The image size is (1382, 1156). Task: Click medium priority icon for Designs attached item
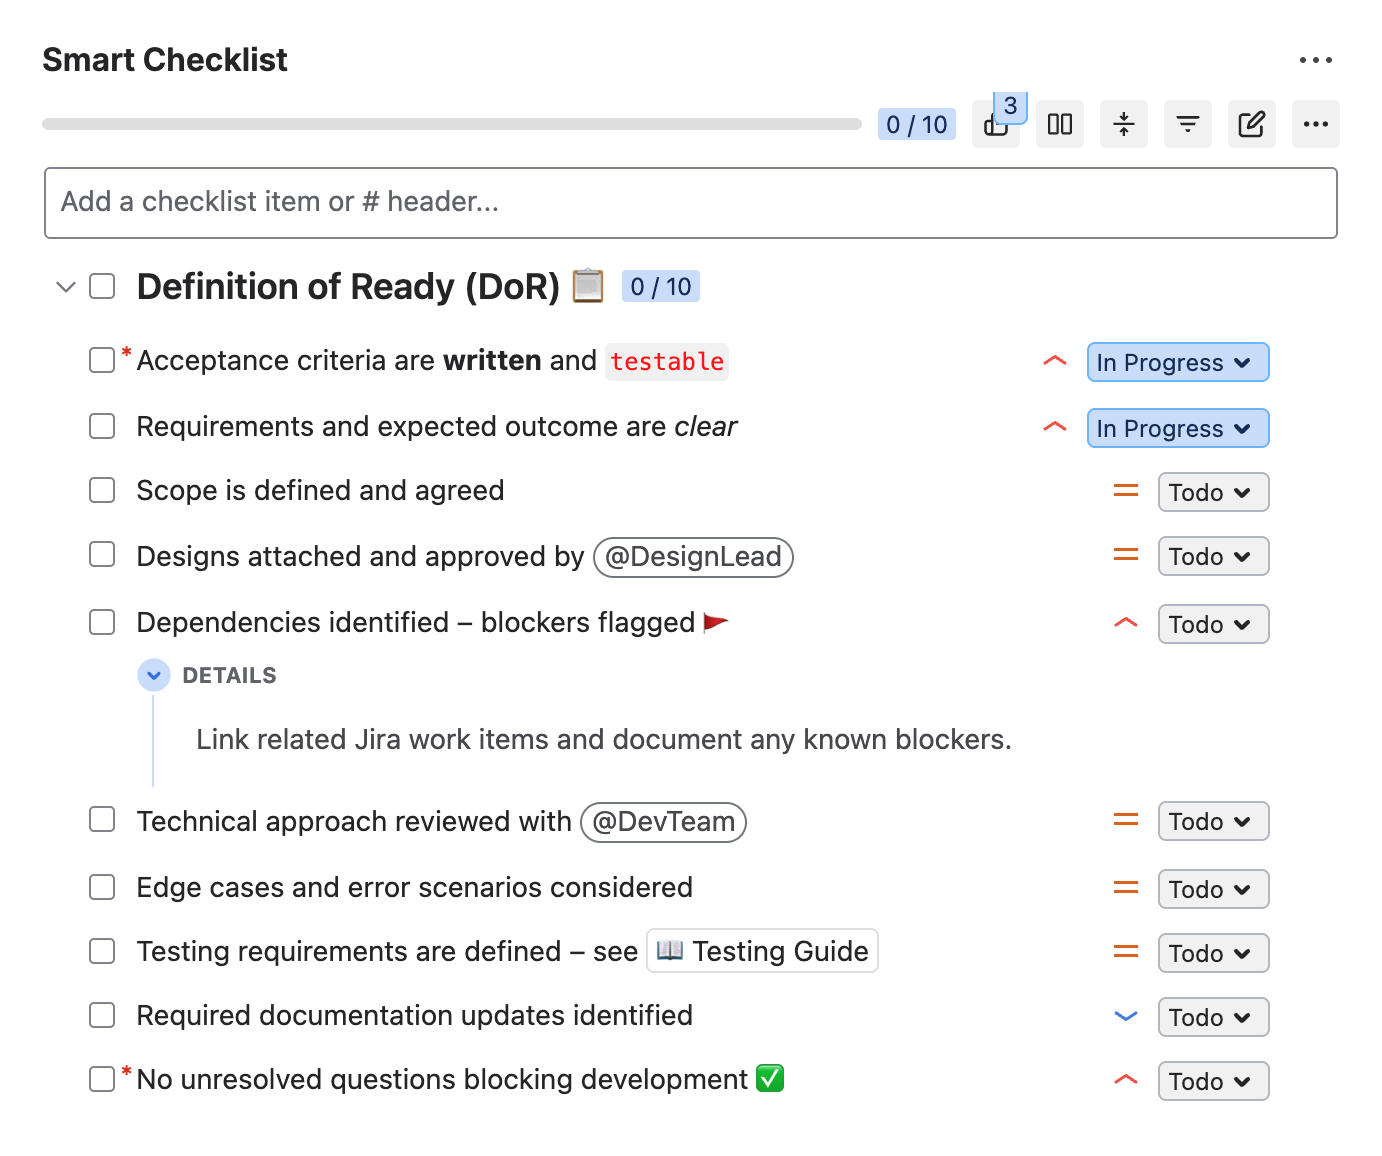[x=1126, y=555]
